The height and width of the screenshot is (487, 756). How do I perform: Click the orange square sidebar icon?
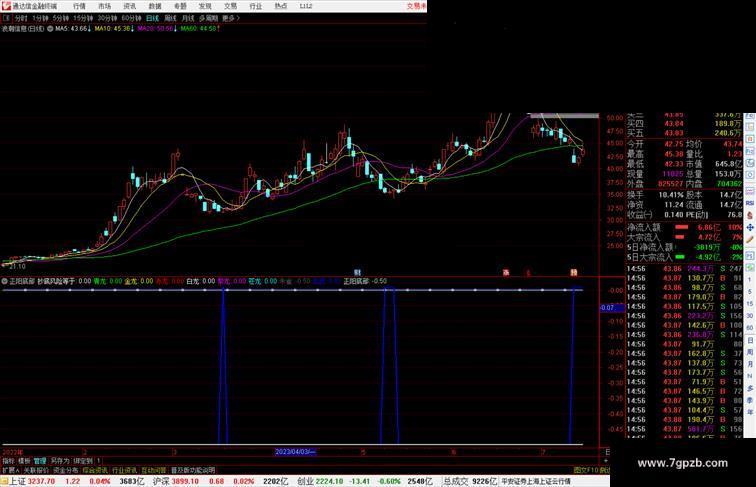pyautogui.click(x=750, y=139)
